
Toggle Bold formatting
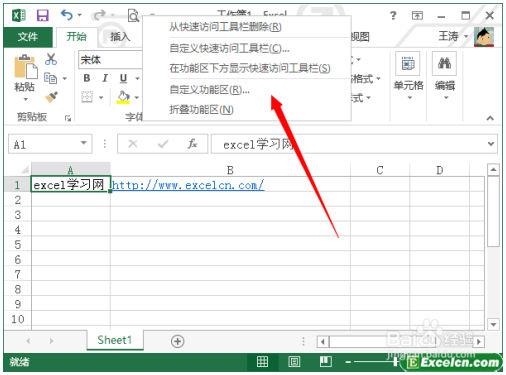pos(87,78)
